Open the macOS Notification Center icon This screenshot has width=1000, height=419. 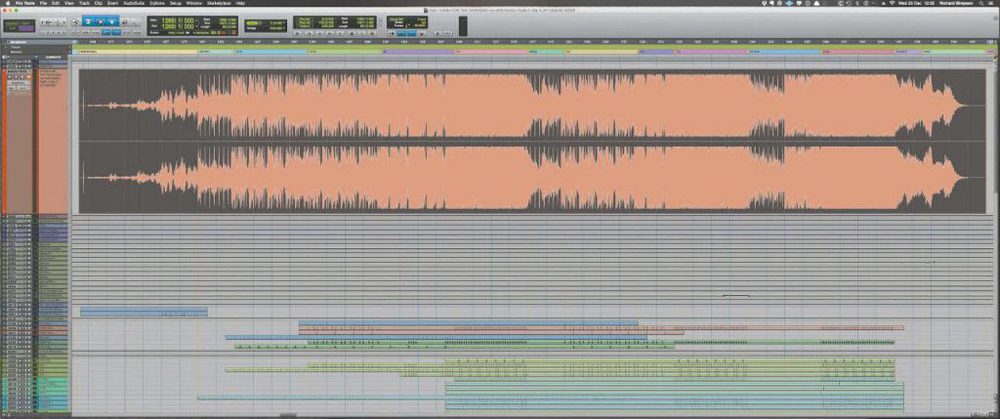pos(990,3)
